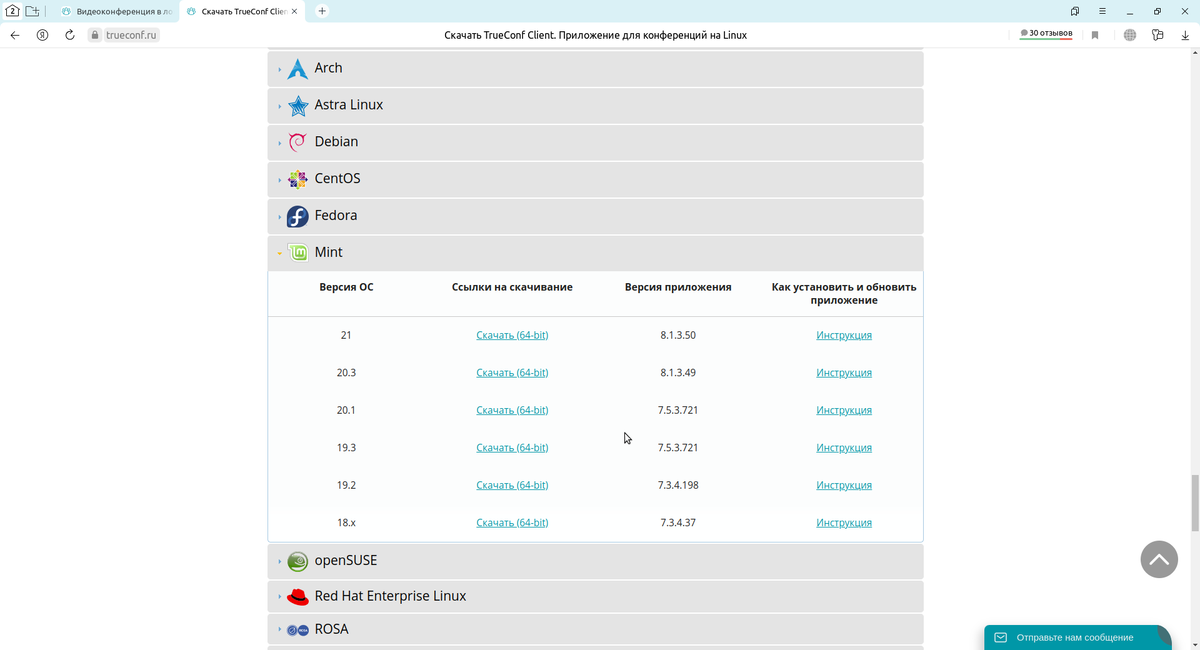The width and height of the screenshot is (1200, 650).
Task: Open Инструкция for Mint 19.3
Action: coord(844,448)
